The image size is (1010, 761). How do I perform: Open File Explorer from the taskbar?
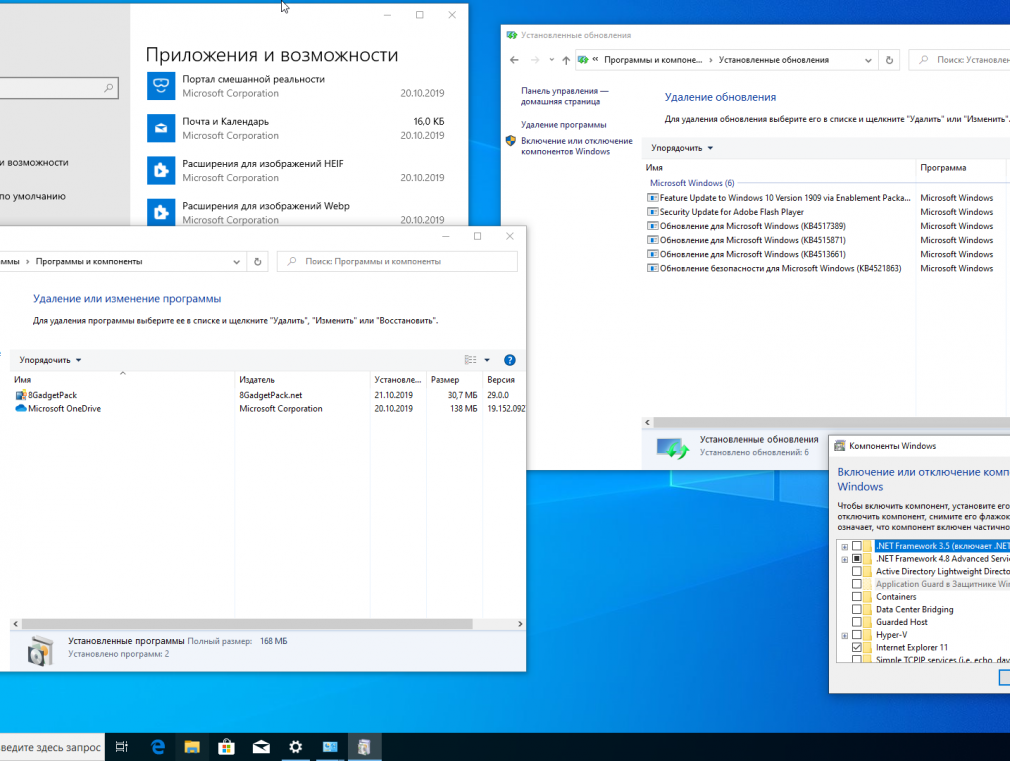point(192,747)
